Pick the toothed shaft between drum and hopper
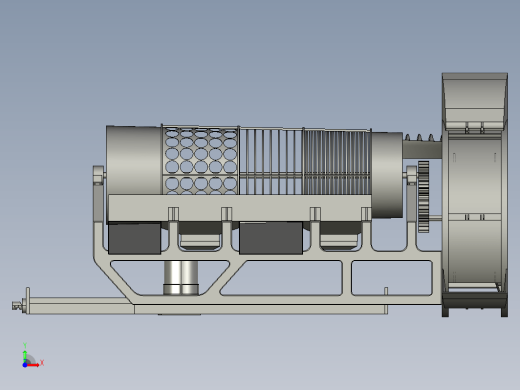The width and height of the screenshot is (520, 390). (x=422, y=147)
